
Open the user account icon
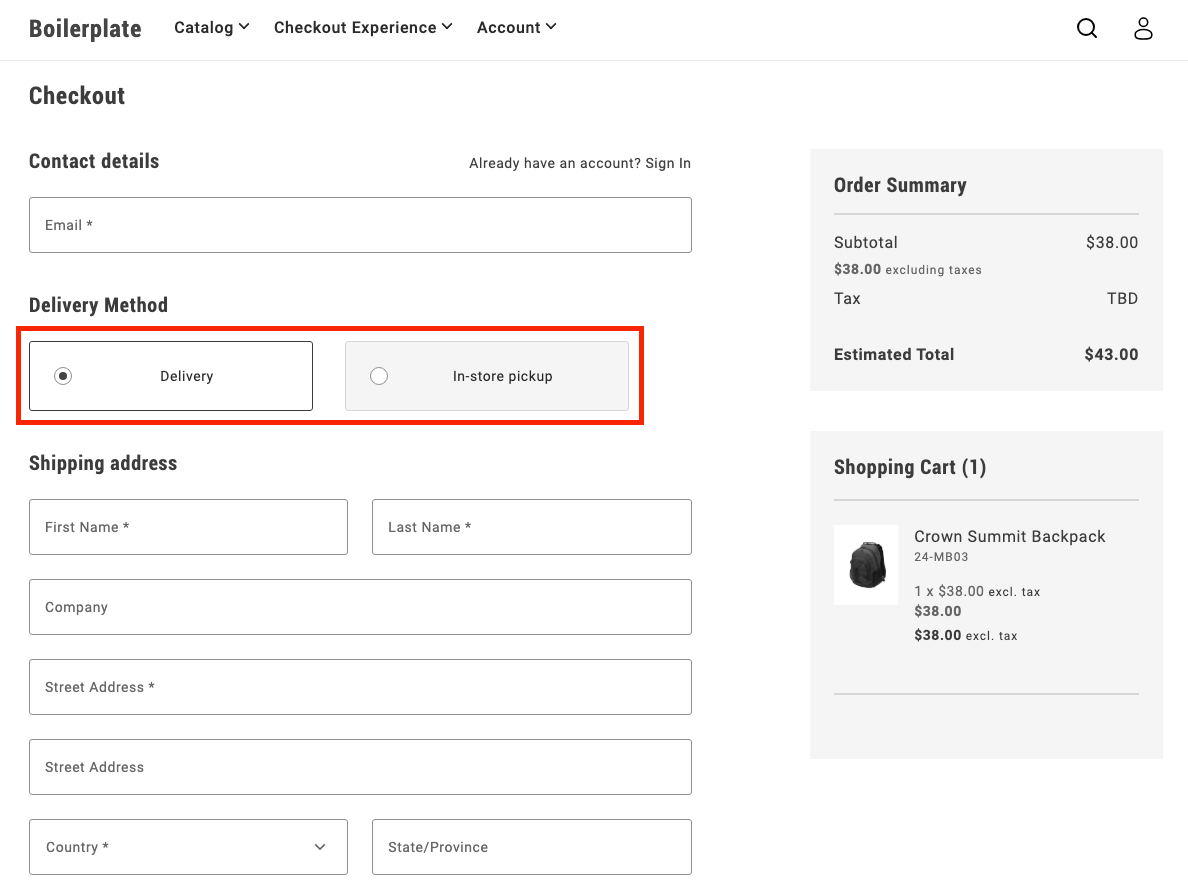coord(1143,29)
